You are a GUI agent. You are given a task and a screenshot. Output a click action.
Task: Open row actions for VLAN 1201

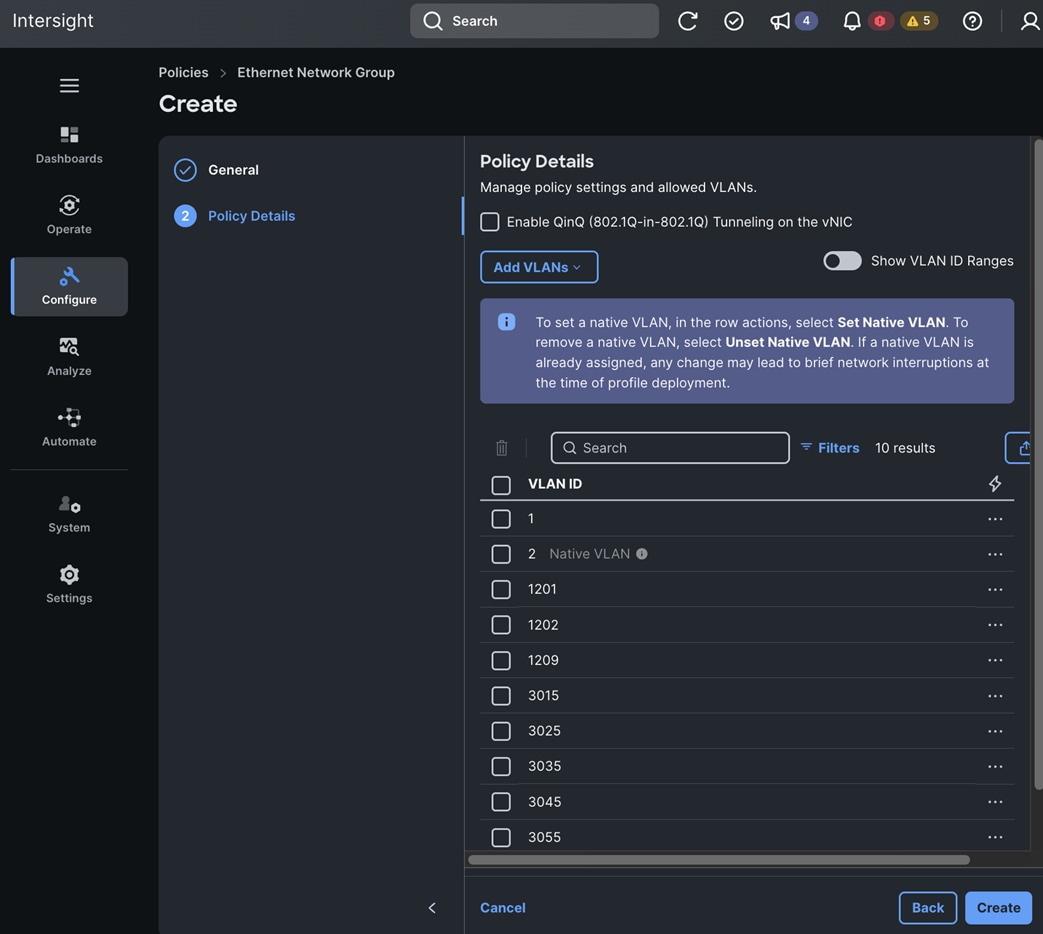[994, 589]
